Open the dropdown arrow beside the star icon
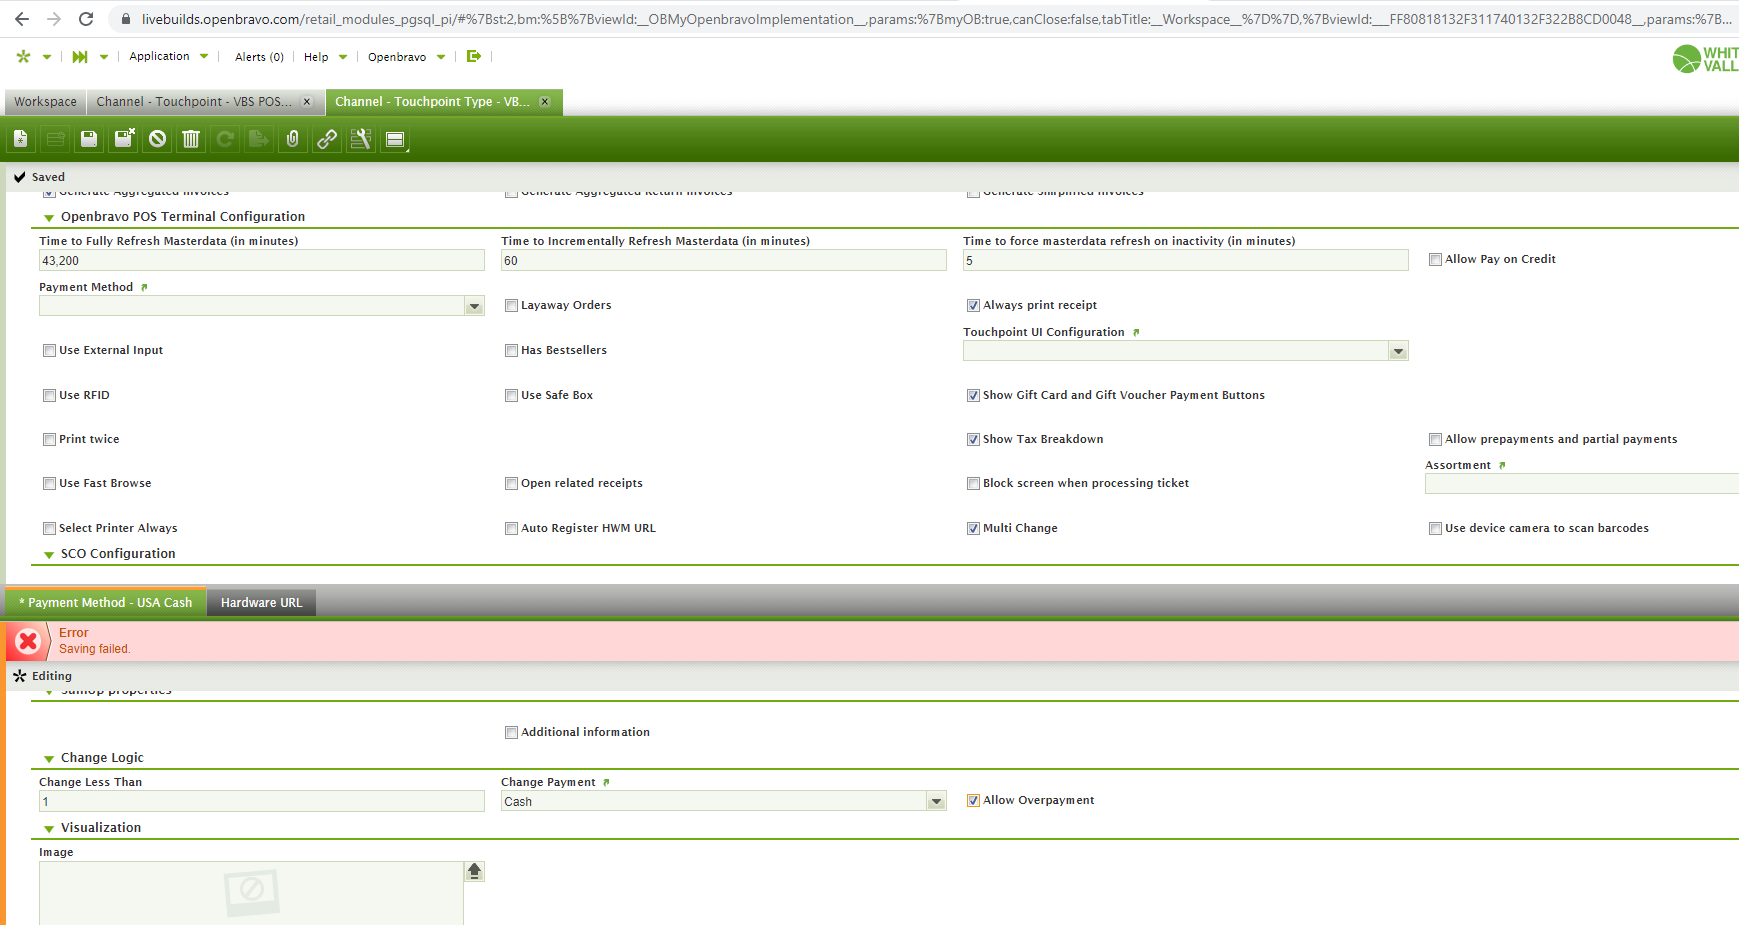The image size is (1739, 925). (x=47, y=57)
